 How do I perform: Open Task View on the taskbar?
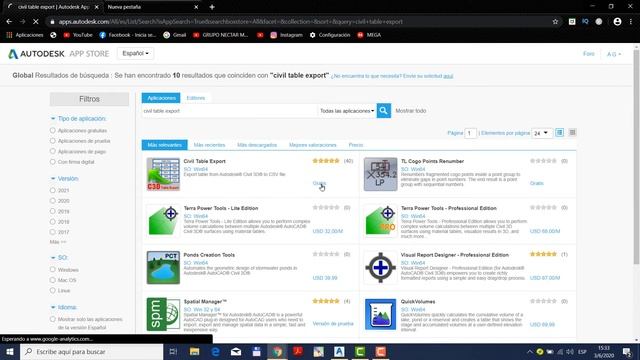tap(173, 351)
